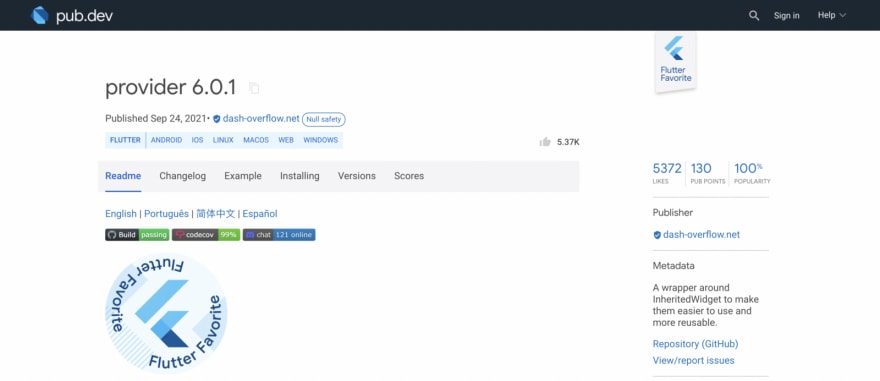Open the Repository (GitHub) link
880x381 pixels.
695,344
